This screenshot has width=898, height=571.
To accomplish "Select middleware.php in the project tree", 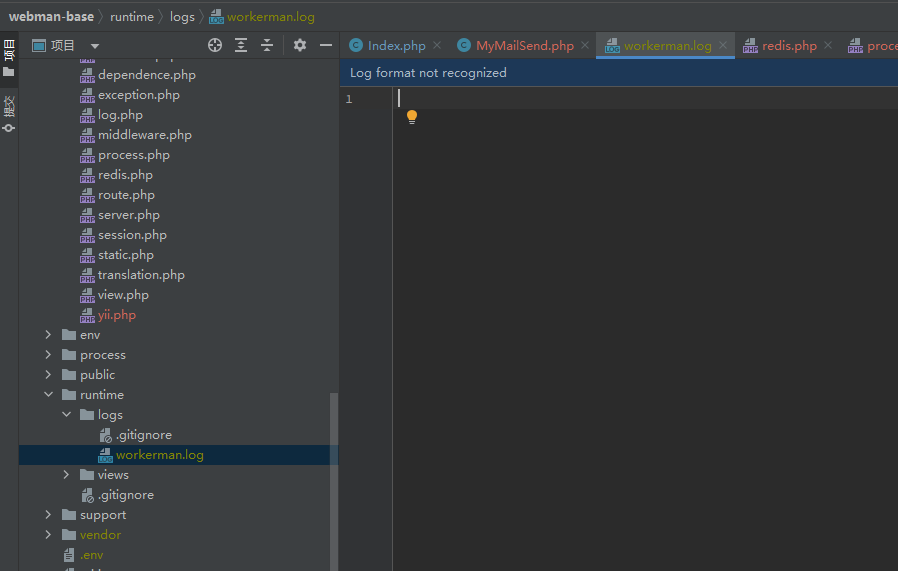I will (145, 135).
